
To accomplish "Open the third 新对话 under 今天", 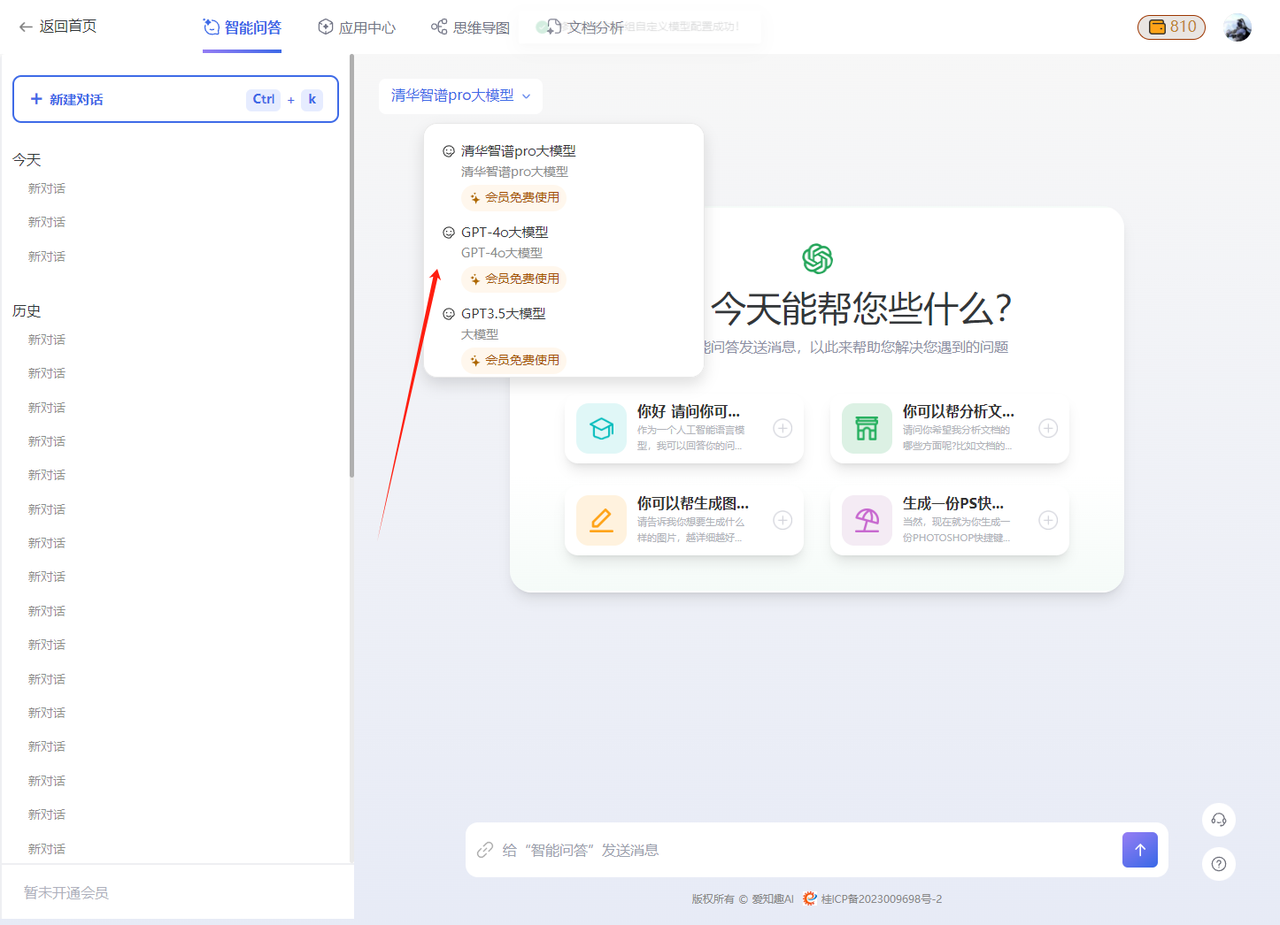I will 47,256.
